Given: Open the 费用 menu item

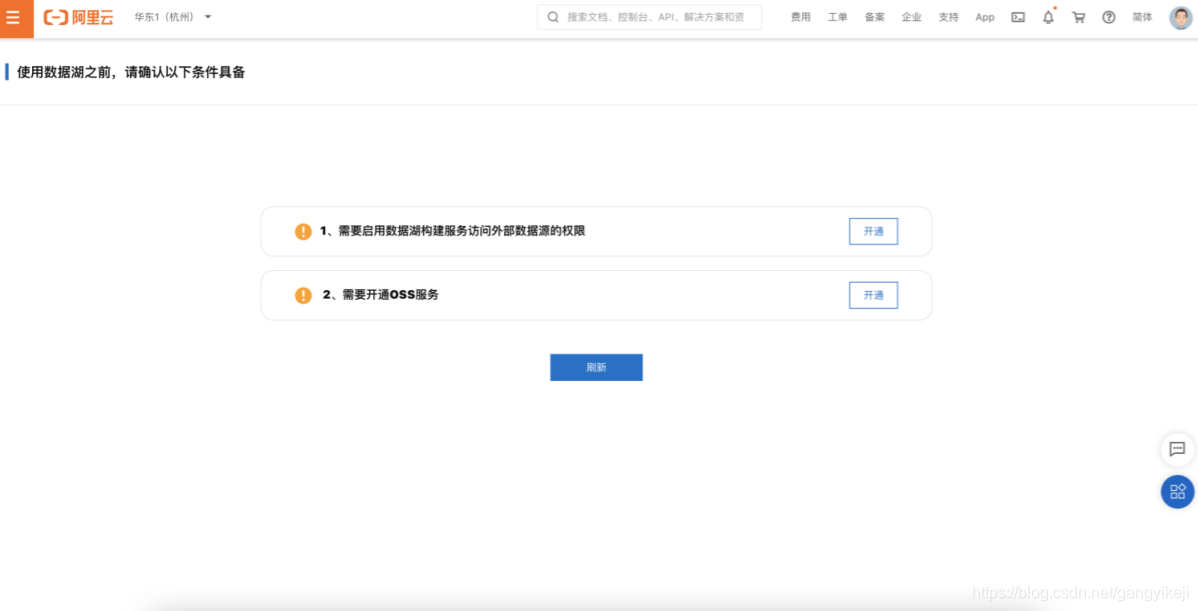Looking at the screenshot, I should pyautogui.click(x=800, y=17).
